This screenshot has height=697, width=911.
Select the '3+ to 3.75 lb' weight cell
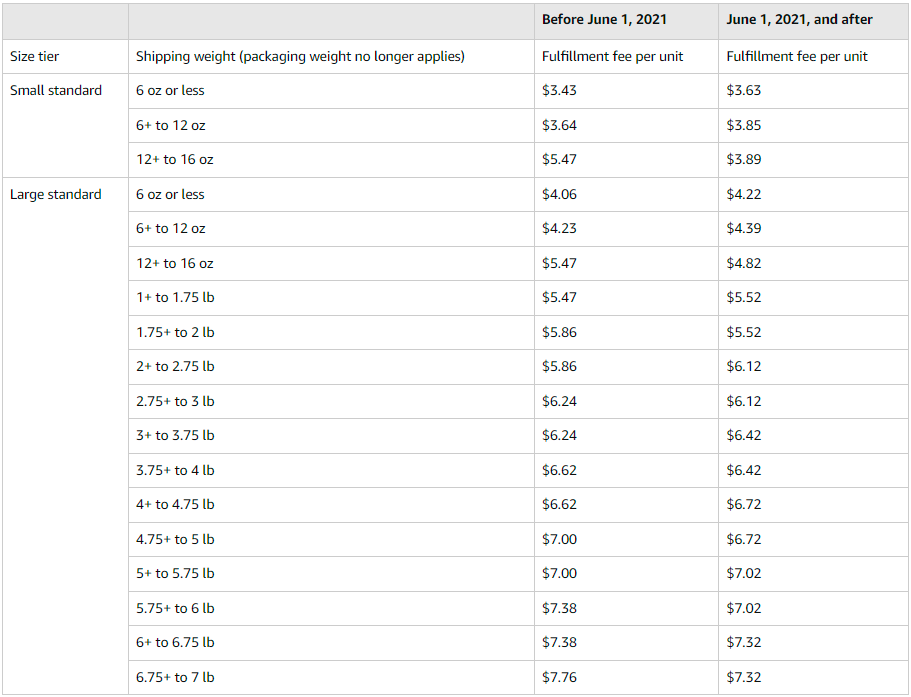point(331,436)
